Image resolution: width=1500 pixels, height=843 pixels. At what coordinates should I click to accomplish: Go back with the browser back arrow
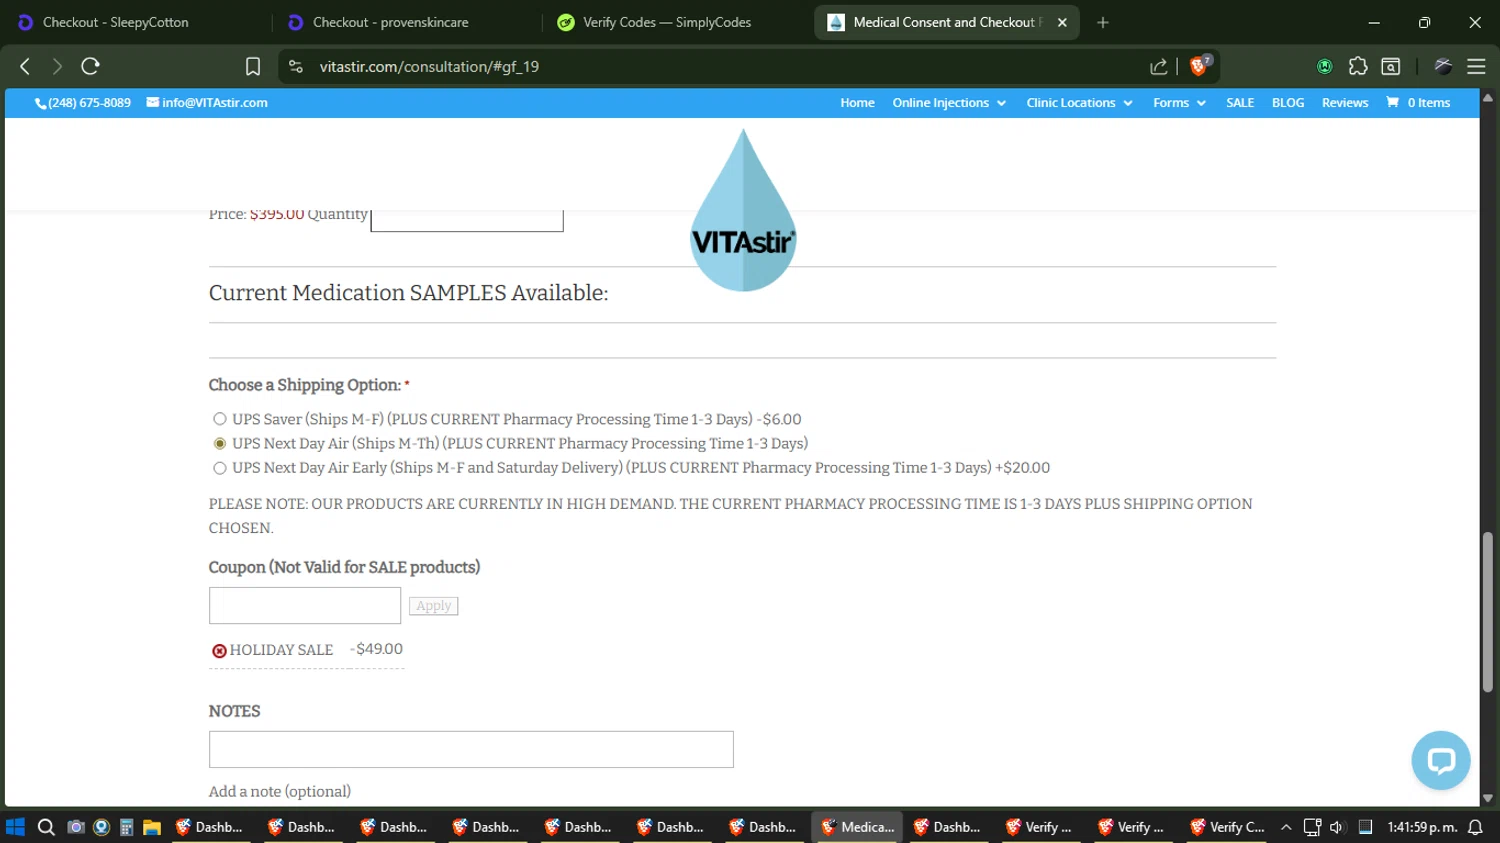(25, 66)
